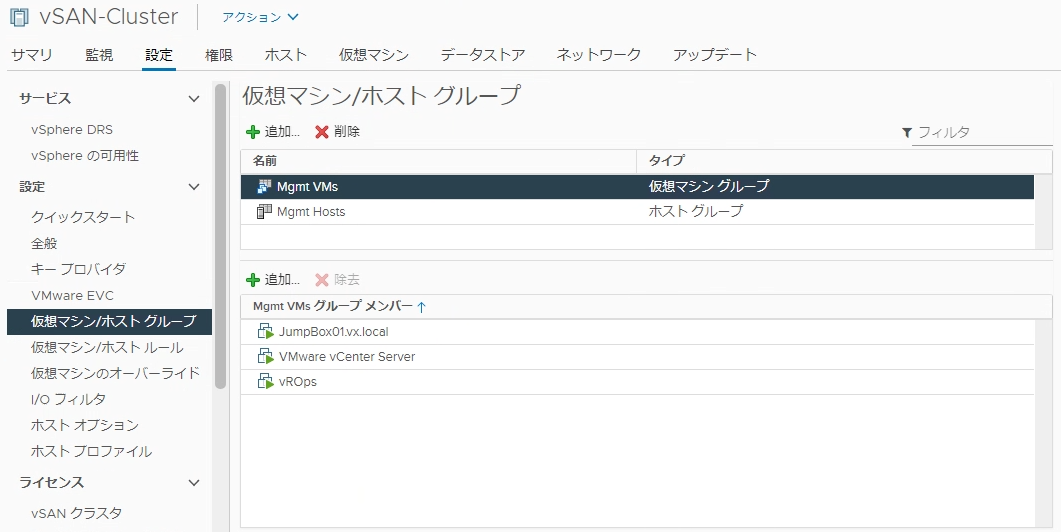1061x532 pixels.
Task: Click the JumpBox01.vx.local VM icon
Action: pyautogui.click(x=265, y=332)
